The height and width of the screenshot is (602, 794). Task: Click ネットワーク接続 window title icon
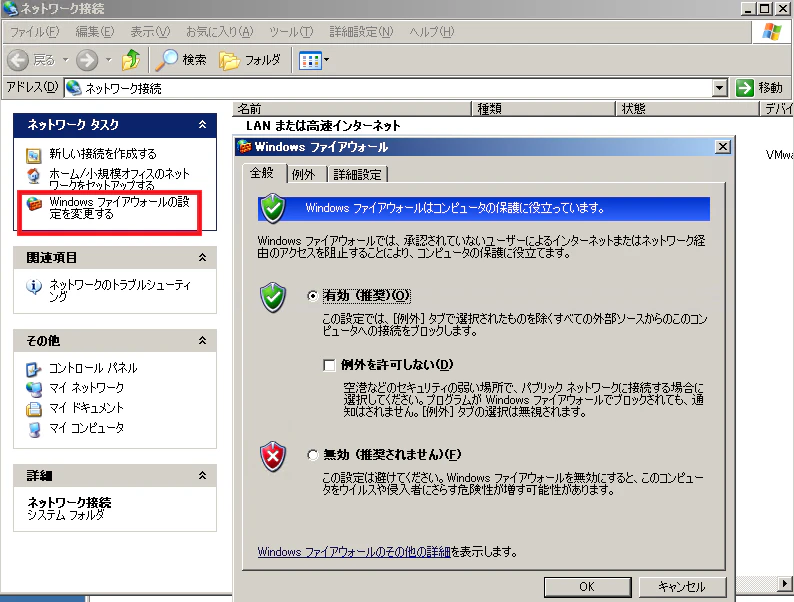(10, 9)
